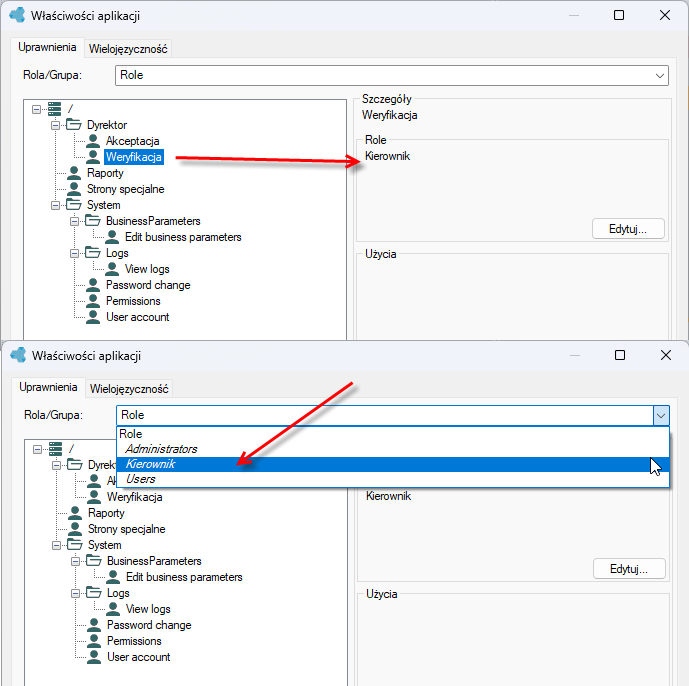The width and height of the screenshot is (689, 686).
Task: Select the Uprawnienia tab in lower window
Action: click(x=48, y=387)
